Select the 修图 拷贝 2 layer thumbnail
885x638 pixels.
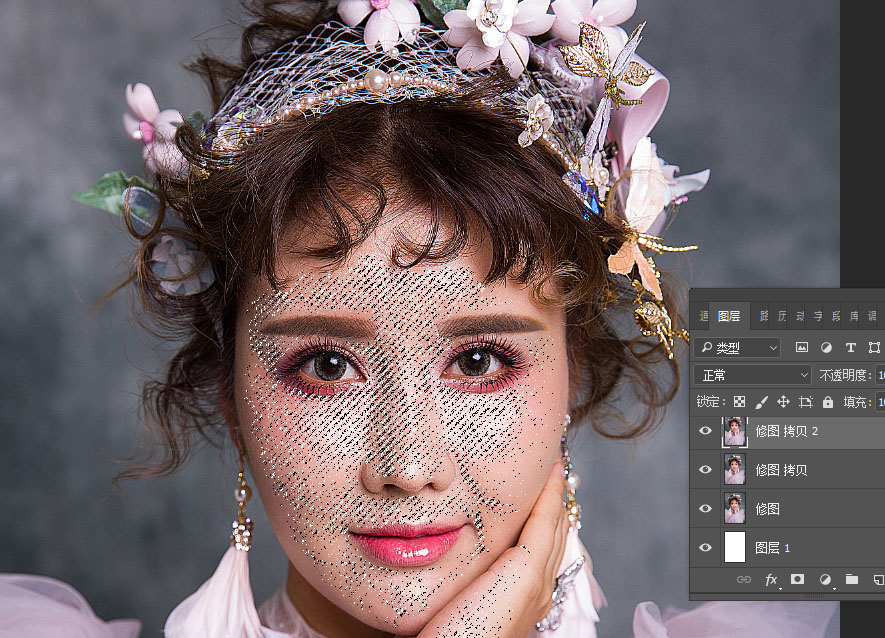click(x=735, y=431)
